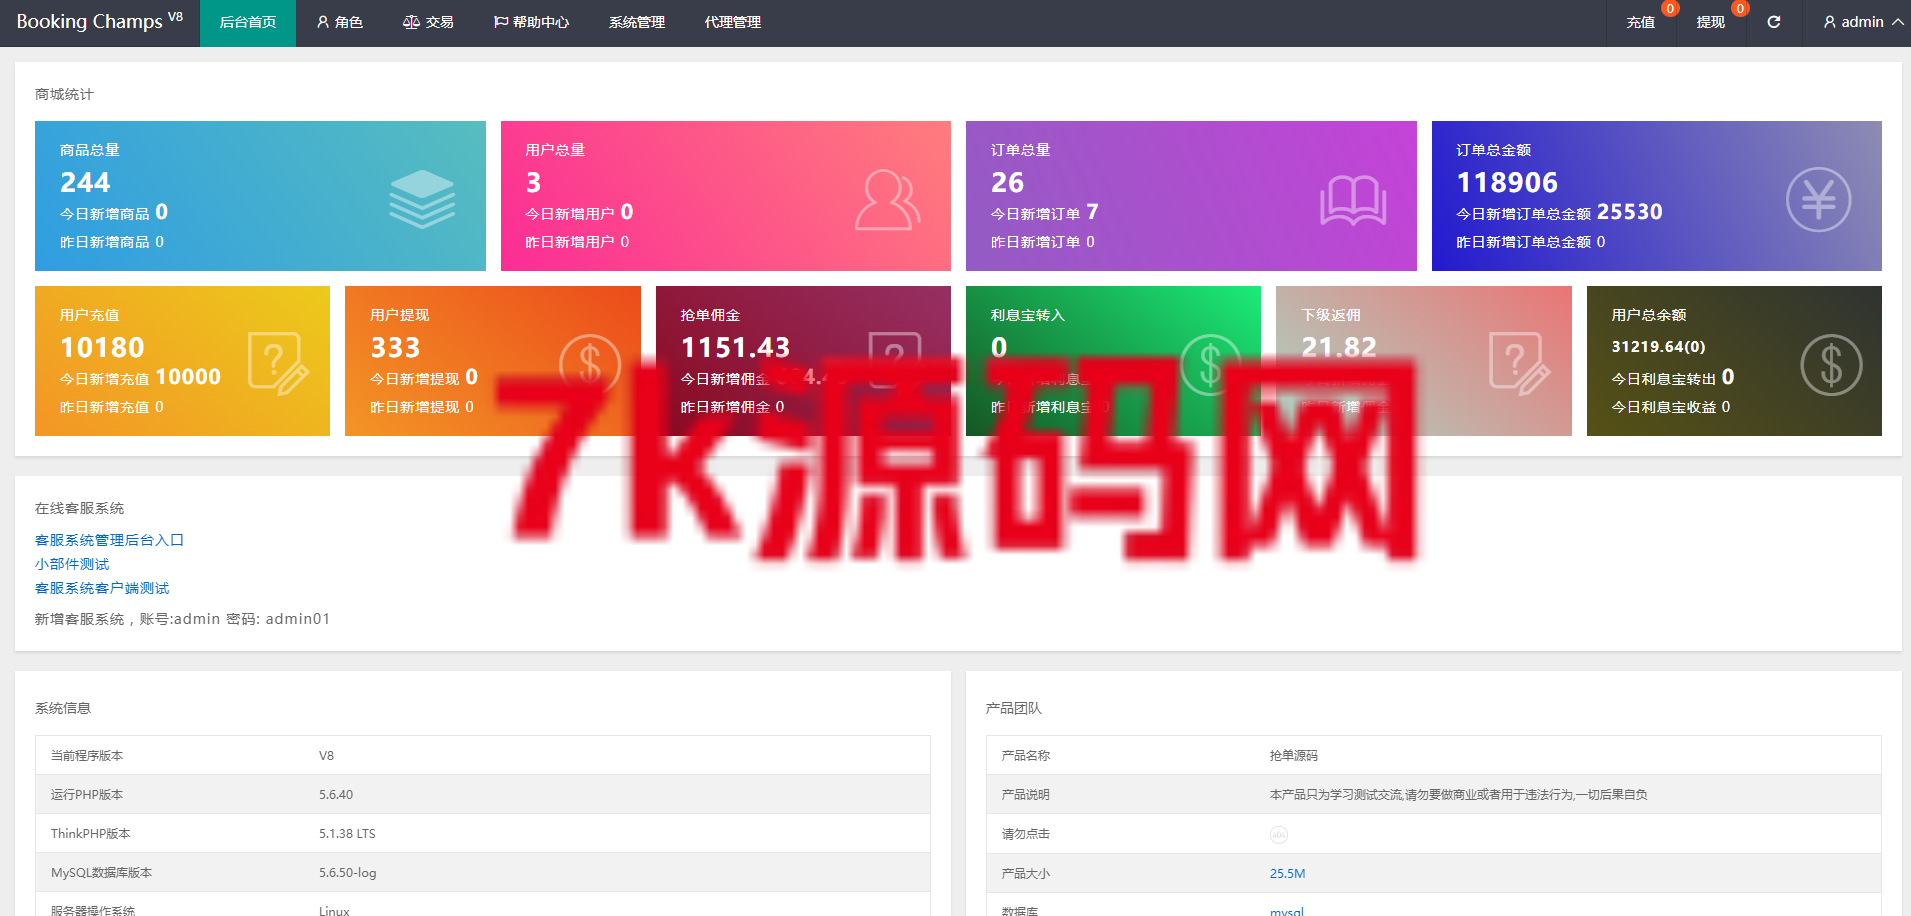Click the 订单总金额 value 118906
The width and height of the screenshot is (1911, 916).
[1506, 182]
